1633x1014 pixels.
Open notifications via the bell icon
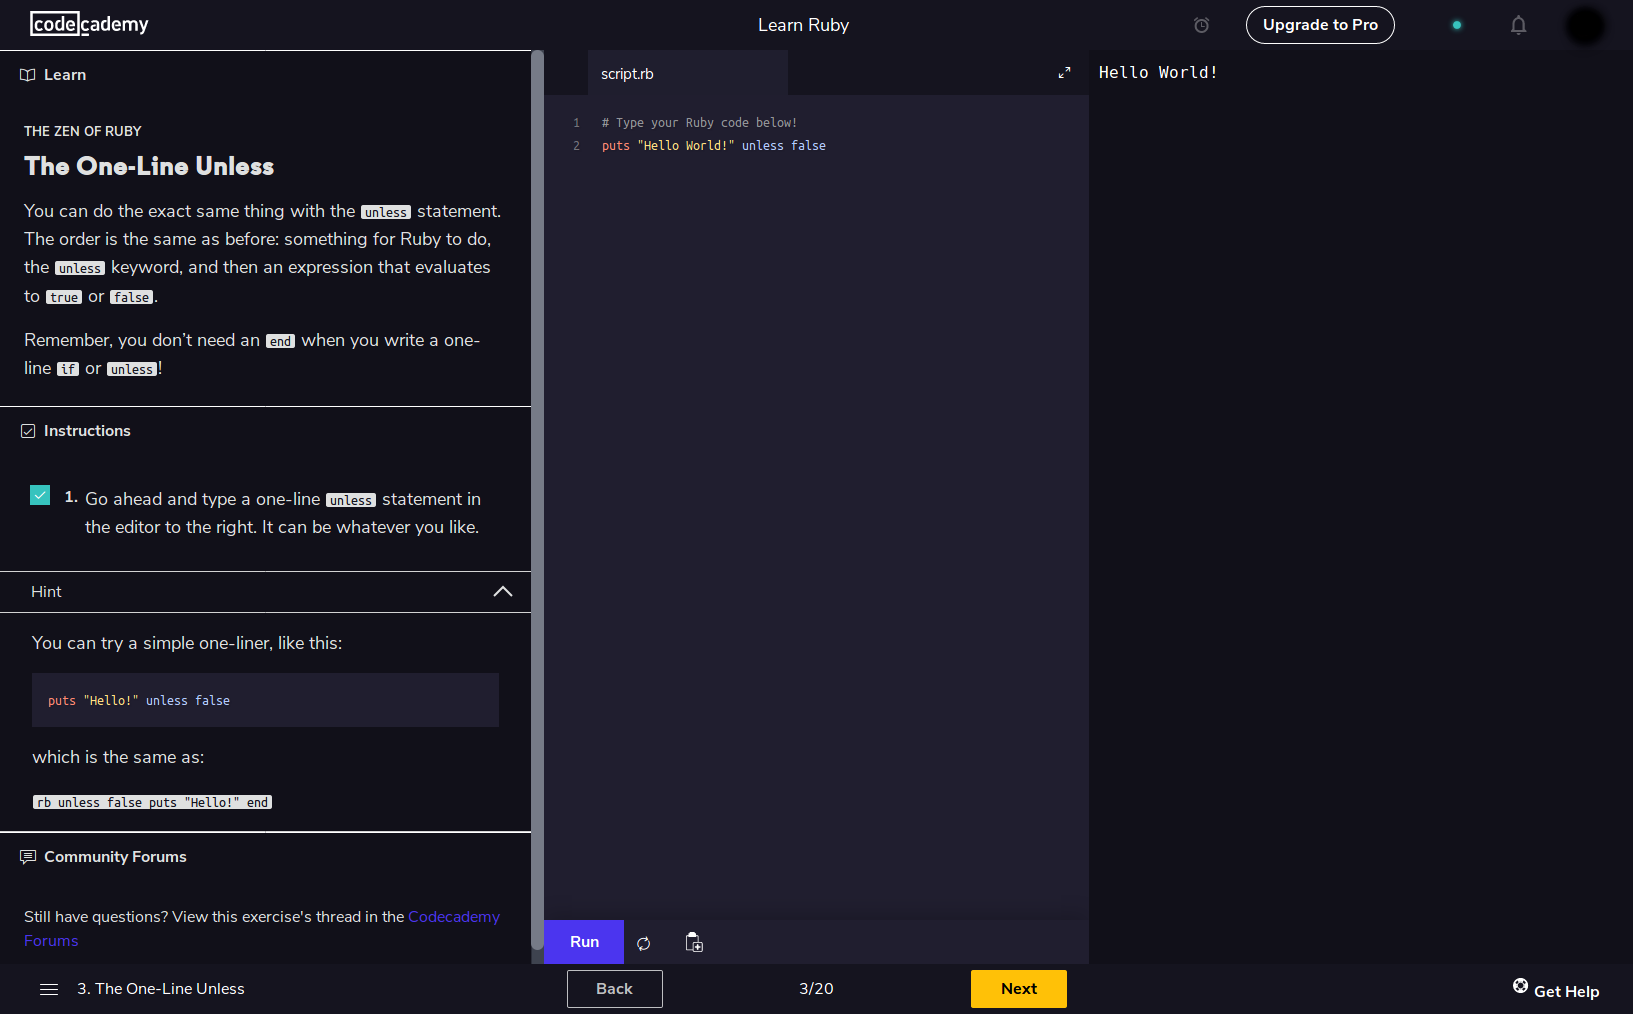pyautogui.click(x=1518, y=25)
